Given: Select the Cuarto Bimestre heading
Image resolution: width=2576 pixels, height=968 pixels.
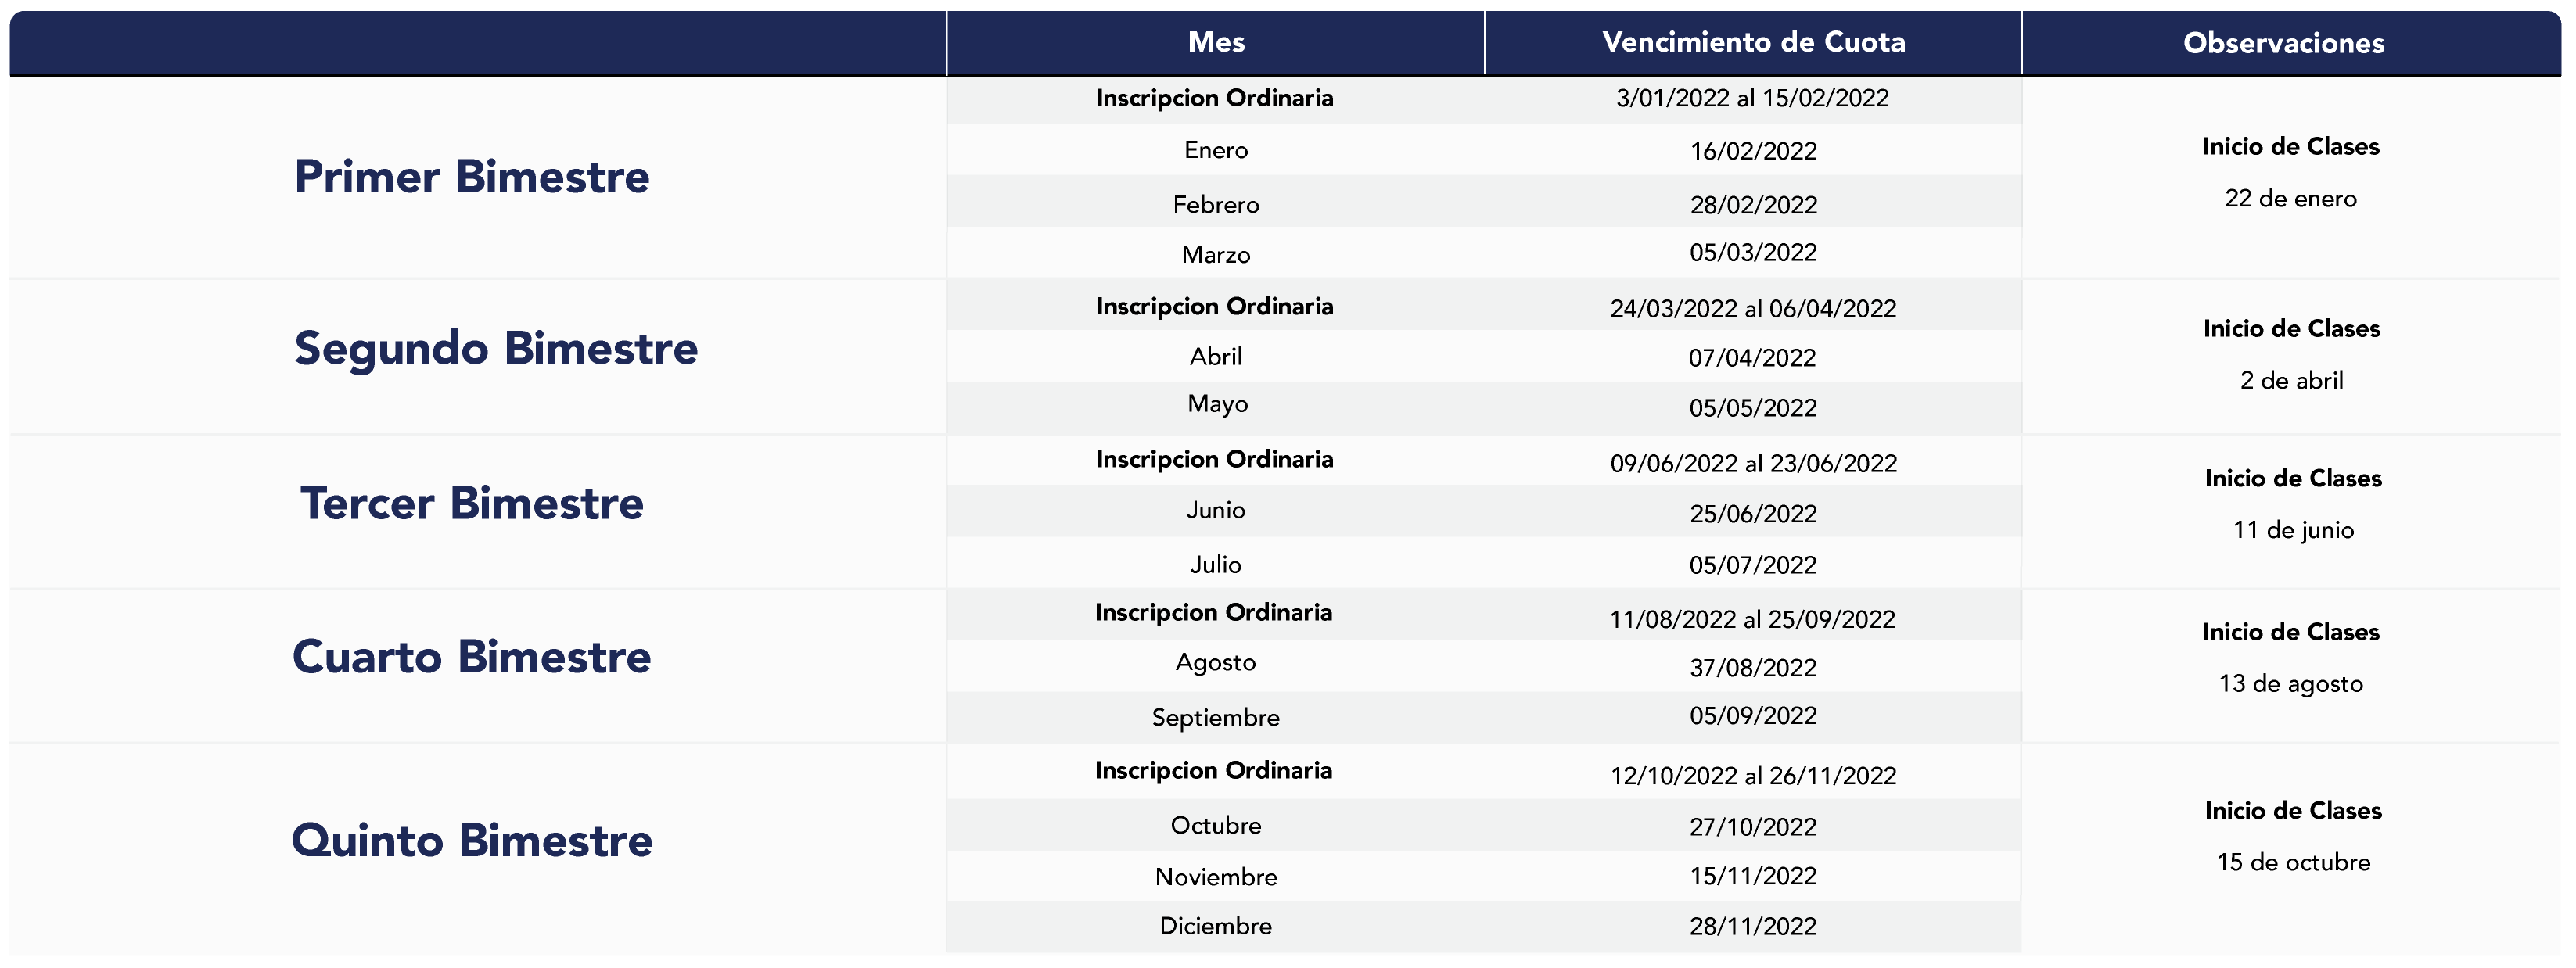Looking at the screenshot, I should (x=472, y=657).
